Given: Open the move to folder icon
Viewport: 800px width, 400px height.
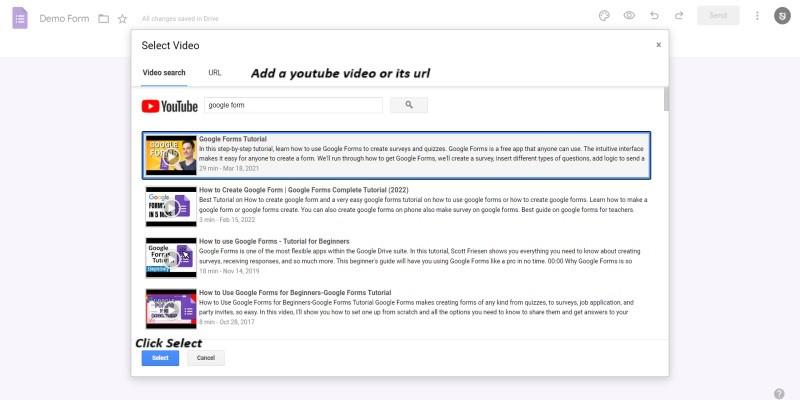Looking at the screenshot, I should [104, 19].
